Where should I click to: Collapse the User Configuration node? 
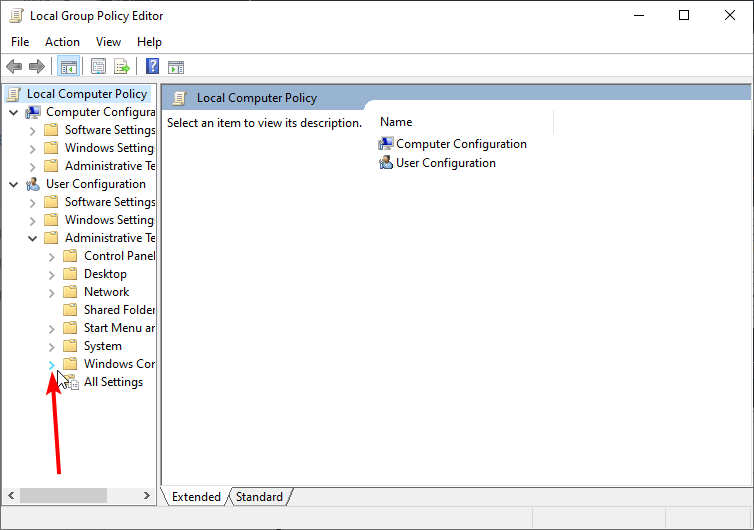click(x=13, y=184)
